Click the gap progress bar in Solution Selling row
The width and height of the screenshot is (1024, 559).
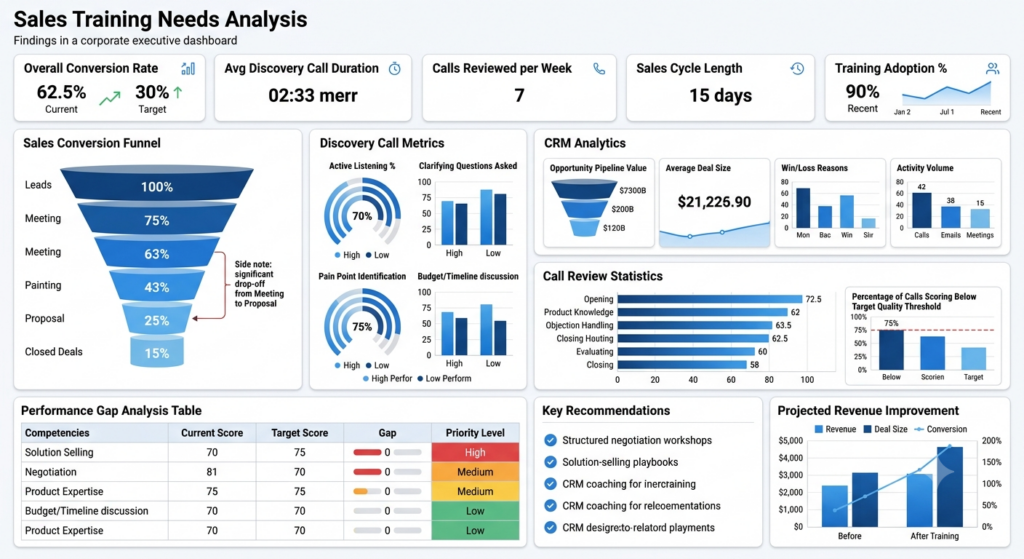(x=387, y=452)
